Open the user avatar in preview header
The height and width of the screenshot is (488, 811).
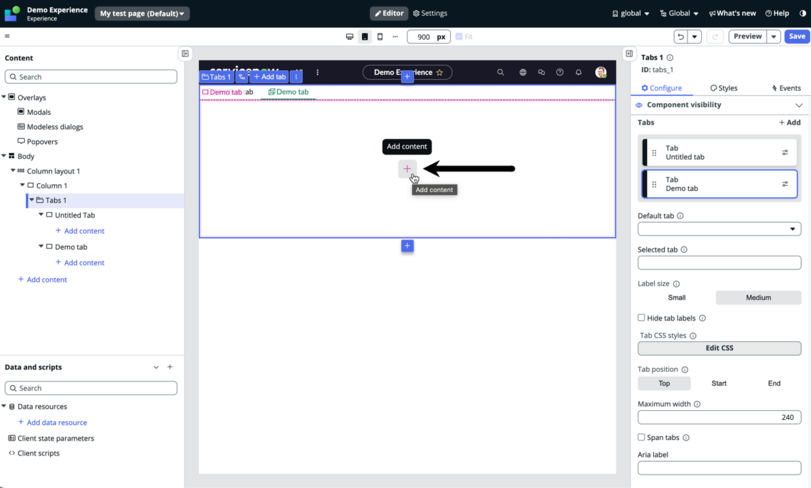(600, 72)
